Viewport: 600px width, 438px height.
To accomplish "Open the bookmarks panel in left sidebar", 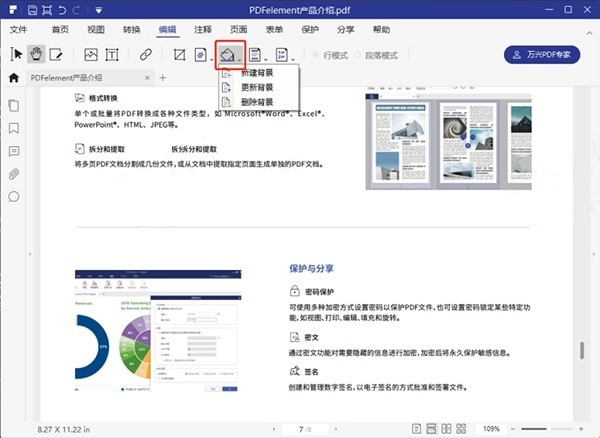I will 14,128.
